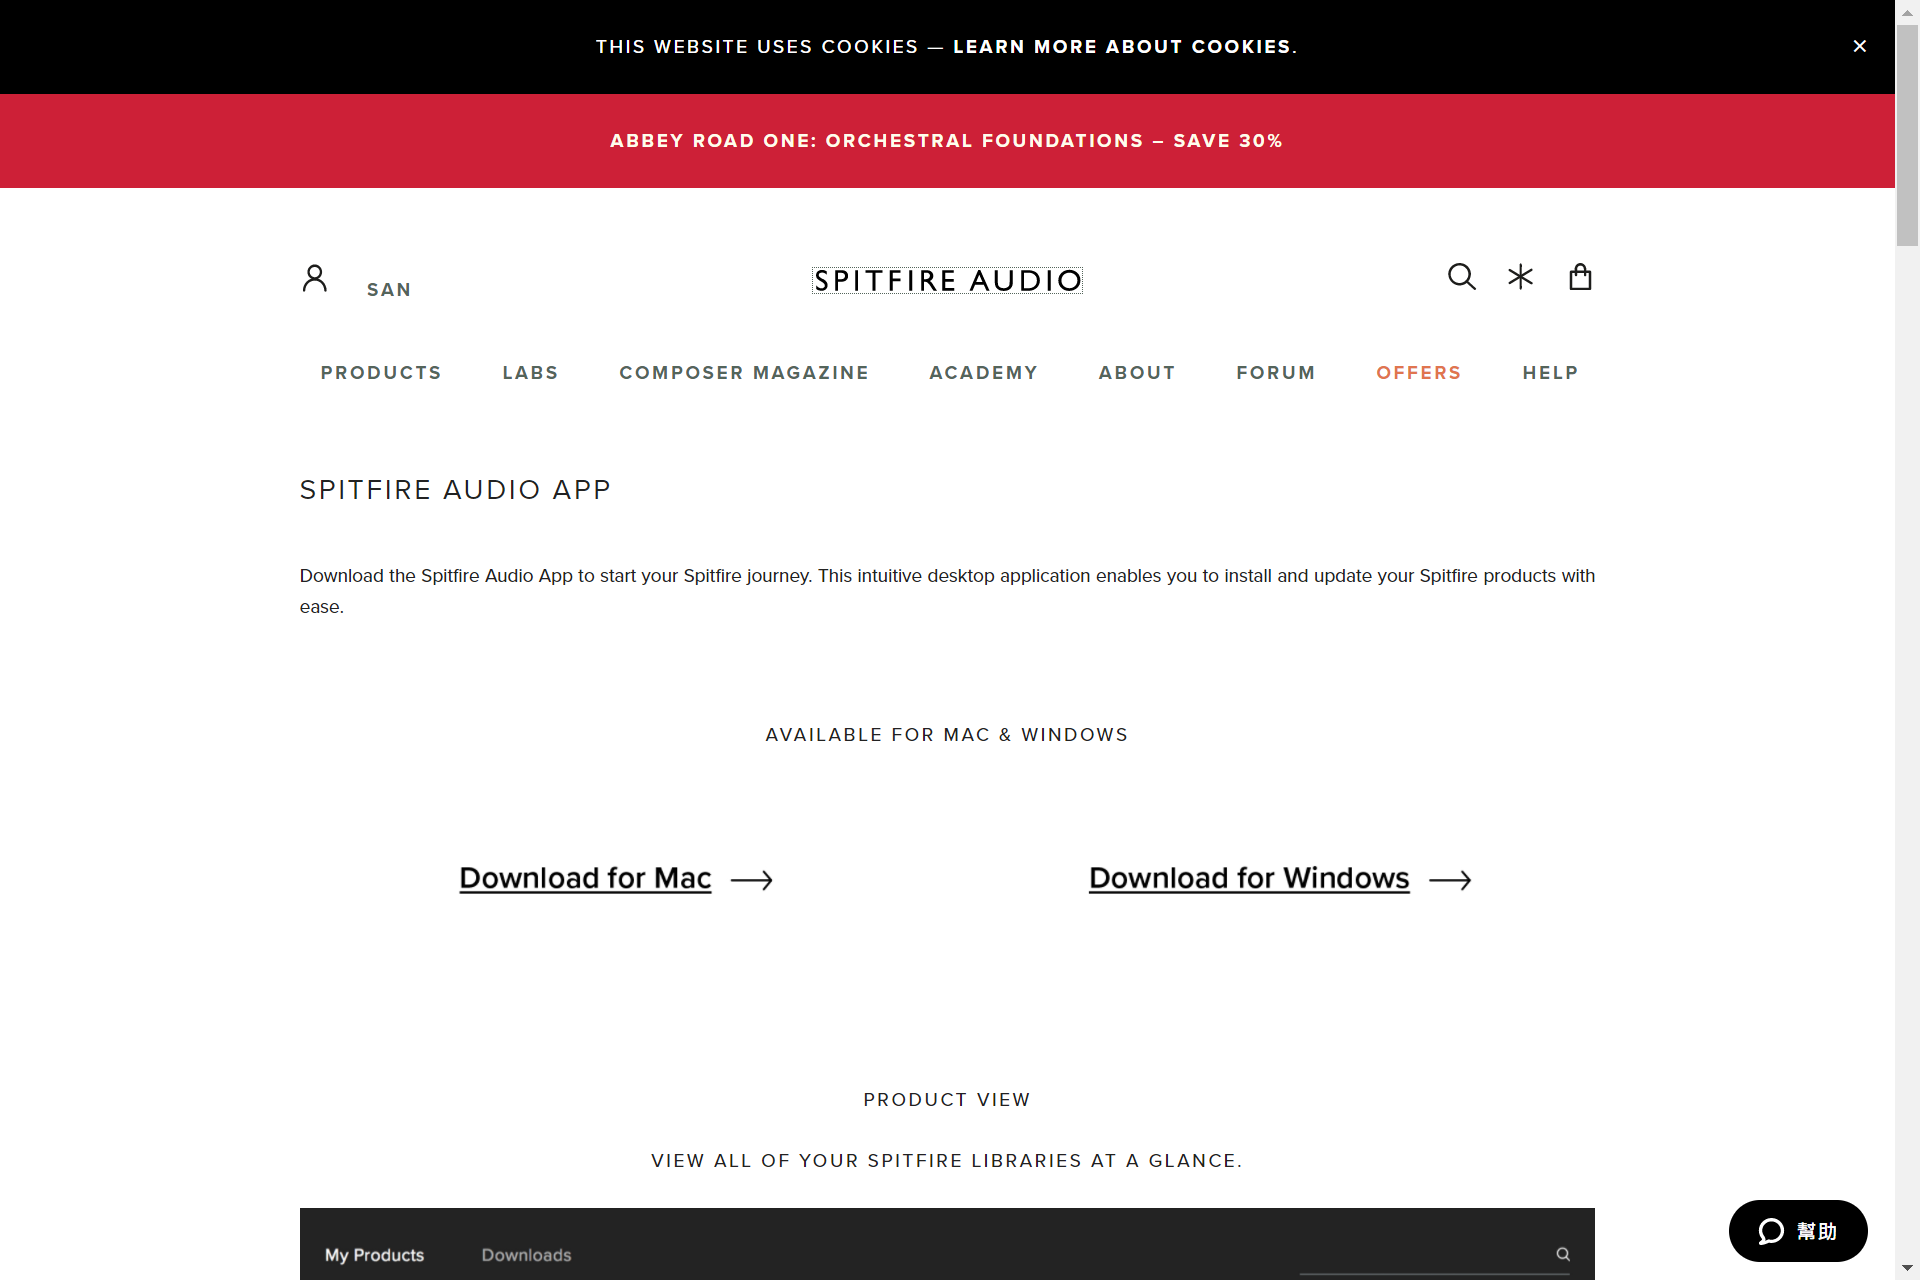Open the shopping bag cart icon
Image resolution: width=1920 pixels, height=1280 pixels.
[x=1580, y=277]
